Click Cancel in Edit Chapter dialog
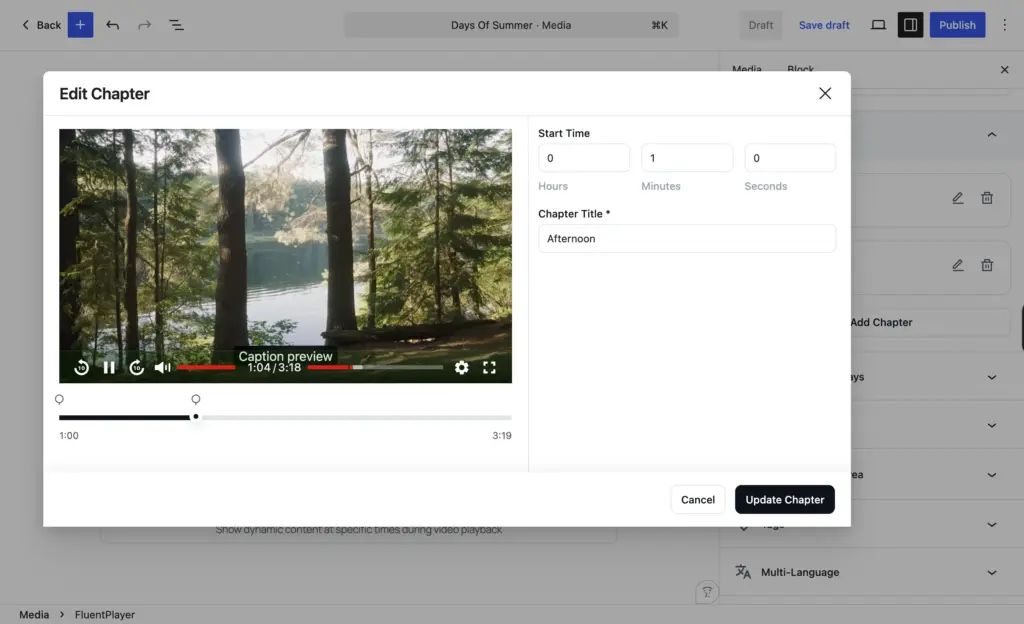1024x624 pixels. point(697,499)
